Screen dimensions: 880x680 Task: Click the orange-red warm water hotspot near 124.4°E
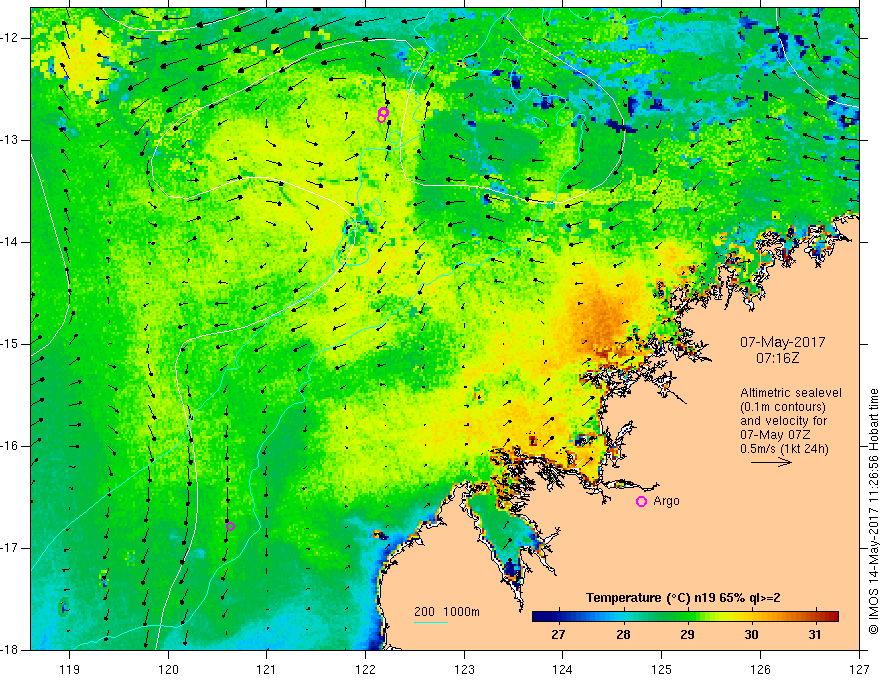(603, 320)
